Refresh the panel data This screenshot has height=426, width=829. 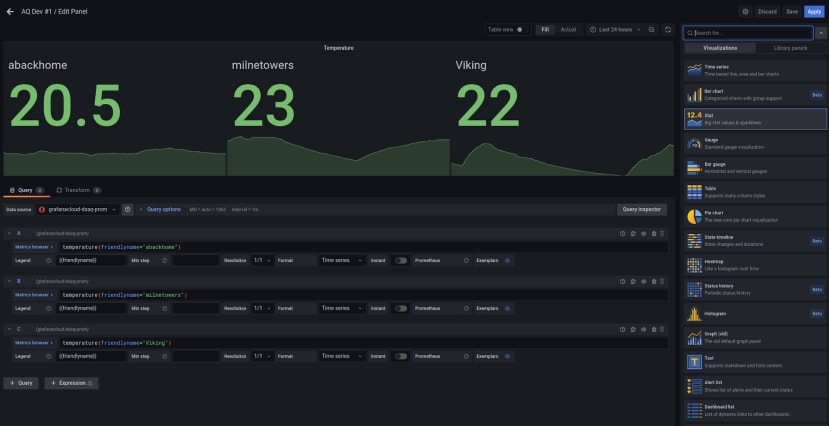(x=668, y=30)
